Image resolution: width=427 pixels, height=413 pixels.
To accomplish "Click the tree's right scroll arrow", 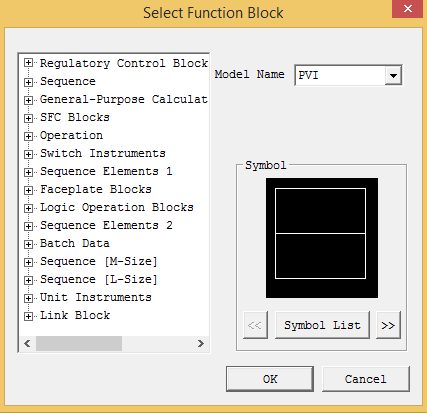I will 200,344.
